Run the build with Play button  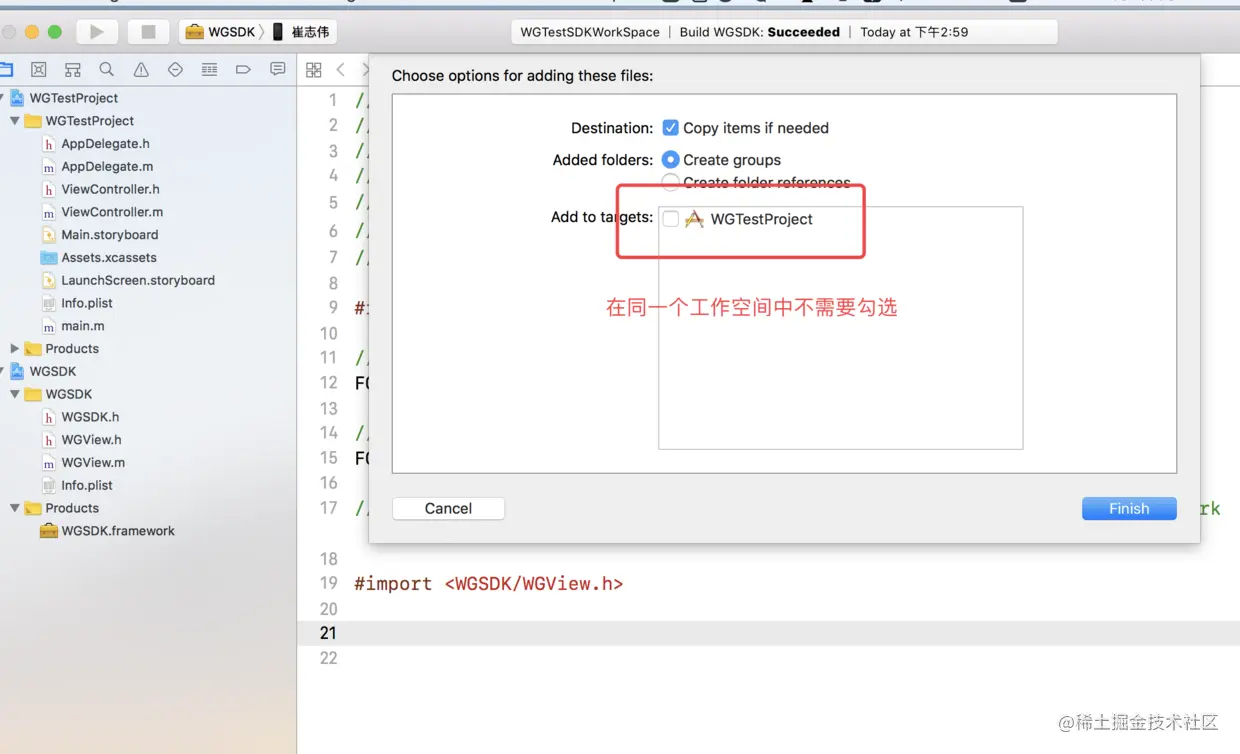[x=97, y=32]
